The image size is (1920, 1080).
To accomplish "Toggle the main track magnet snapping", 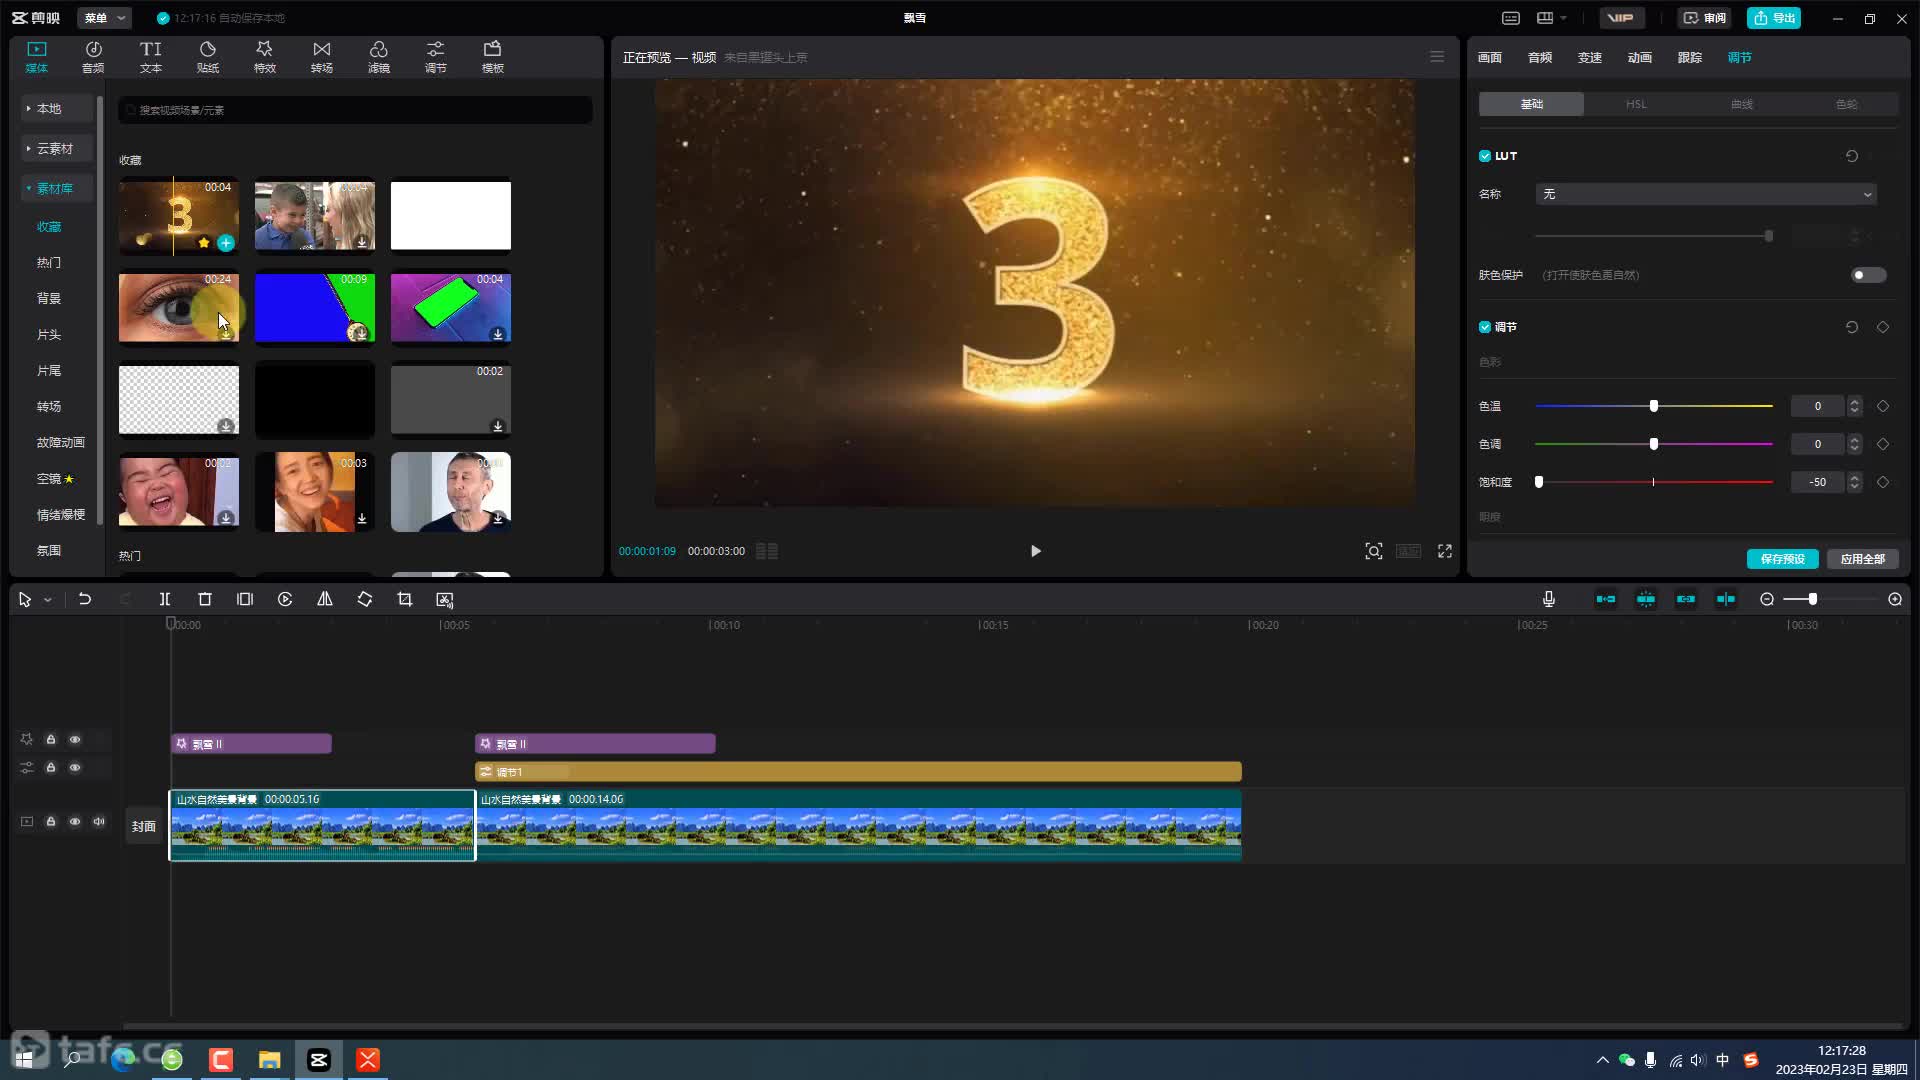I will [1605, 599].
